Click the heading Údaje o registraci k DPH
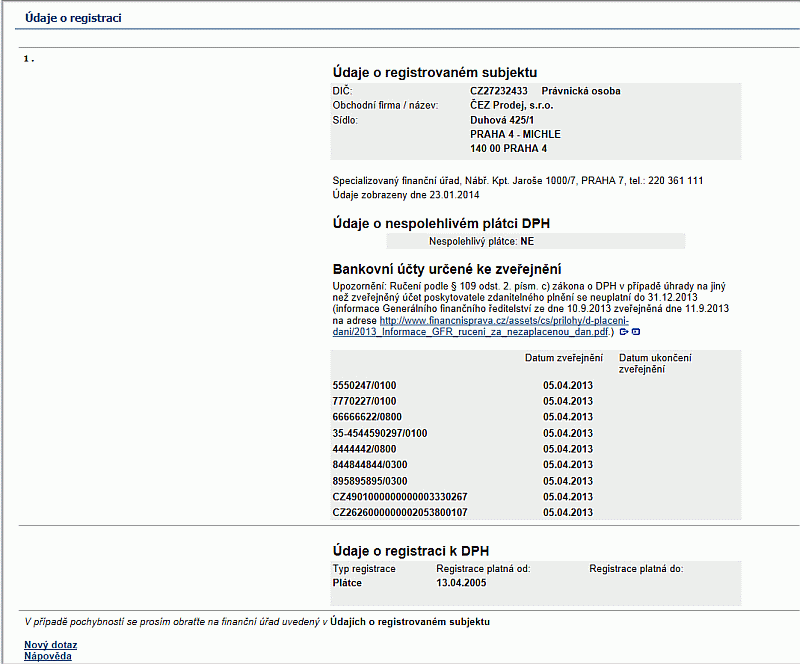The width and height of the screenshot is (800, 664). coord(411,551)
